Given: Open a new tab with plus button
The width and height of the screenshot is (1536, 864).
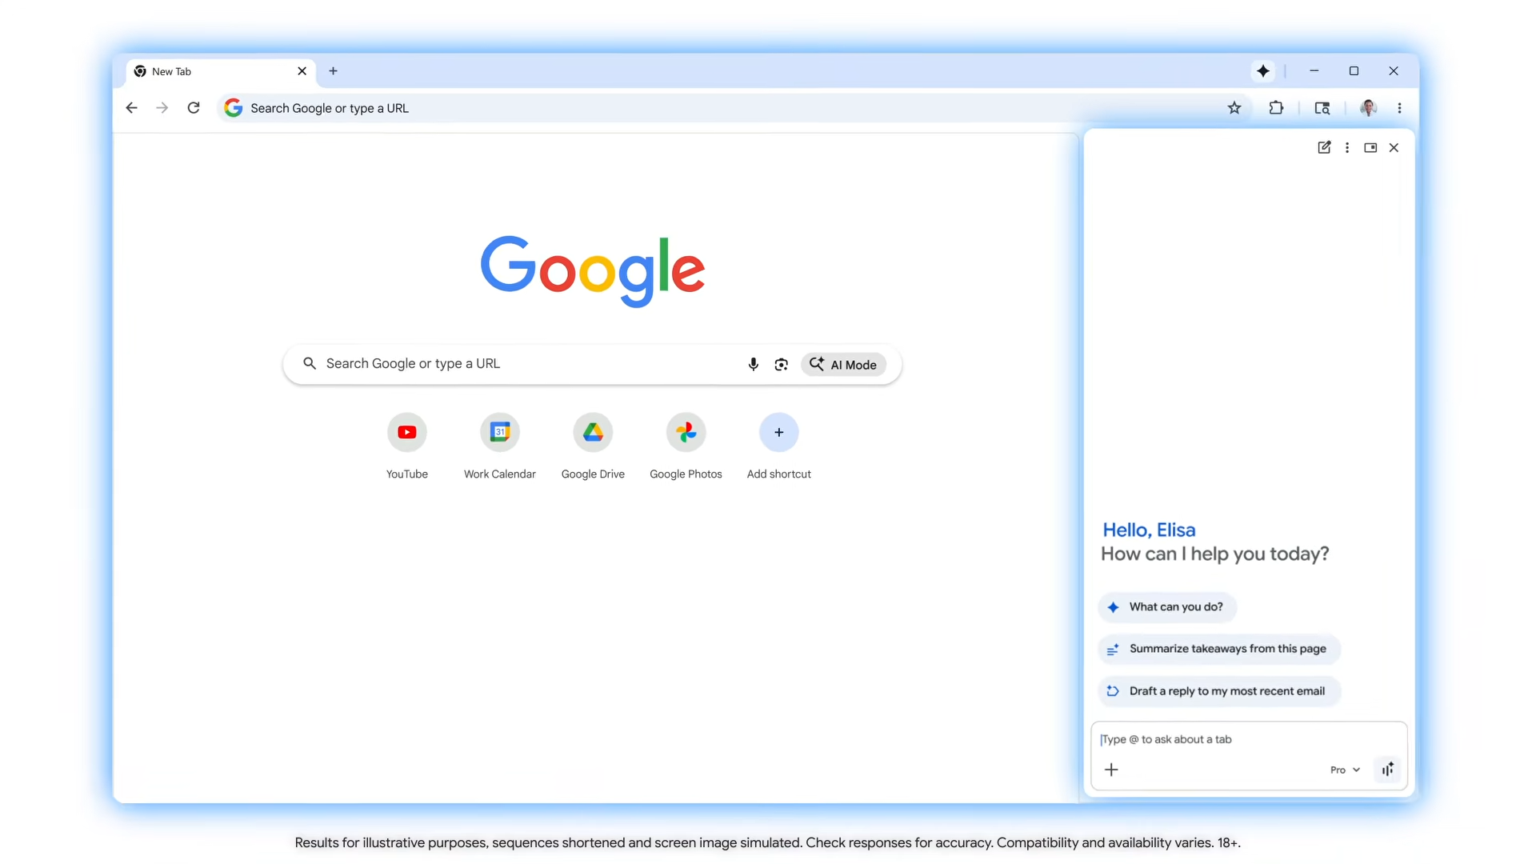Looking at the screenshot, I should [333, 71].
